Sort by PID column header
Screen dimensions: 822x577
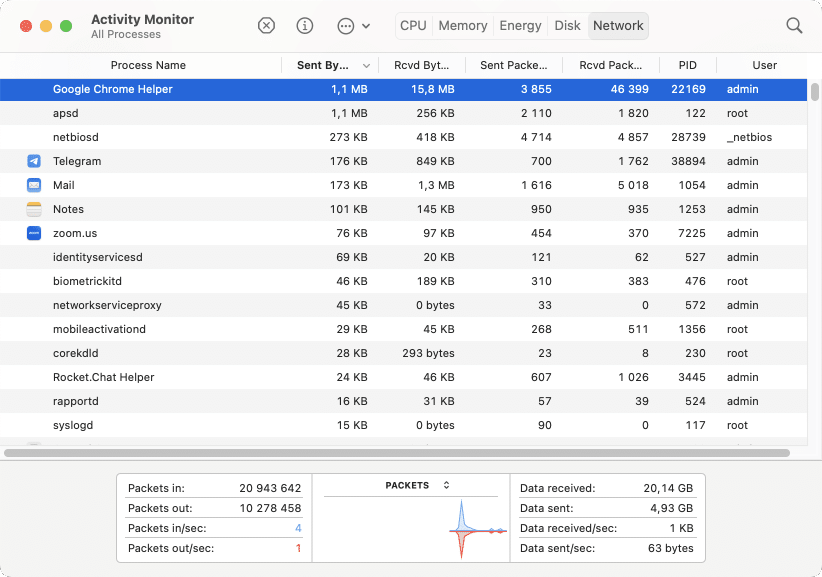687,66
